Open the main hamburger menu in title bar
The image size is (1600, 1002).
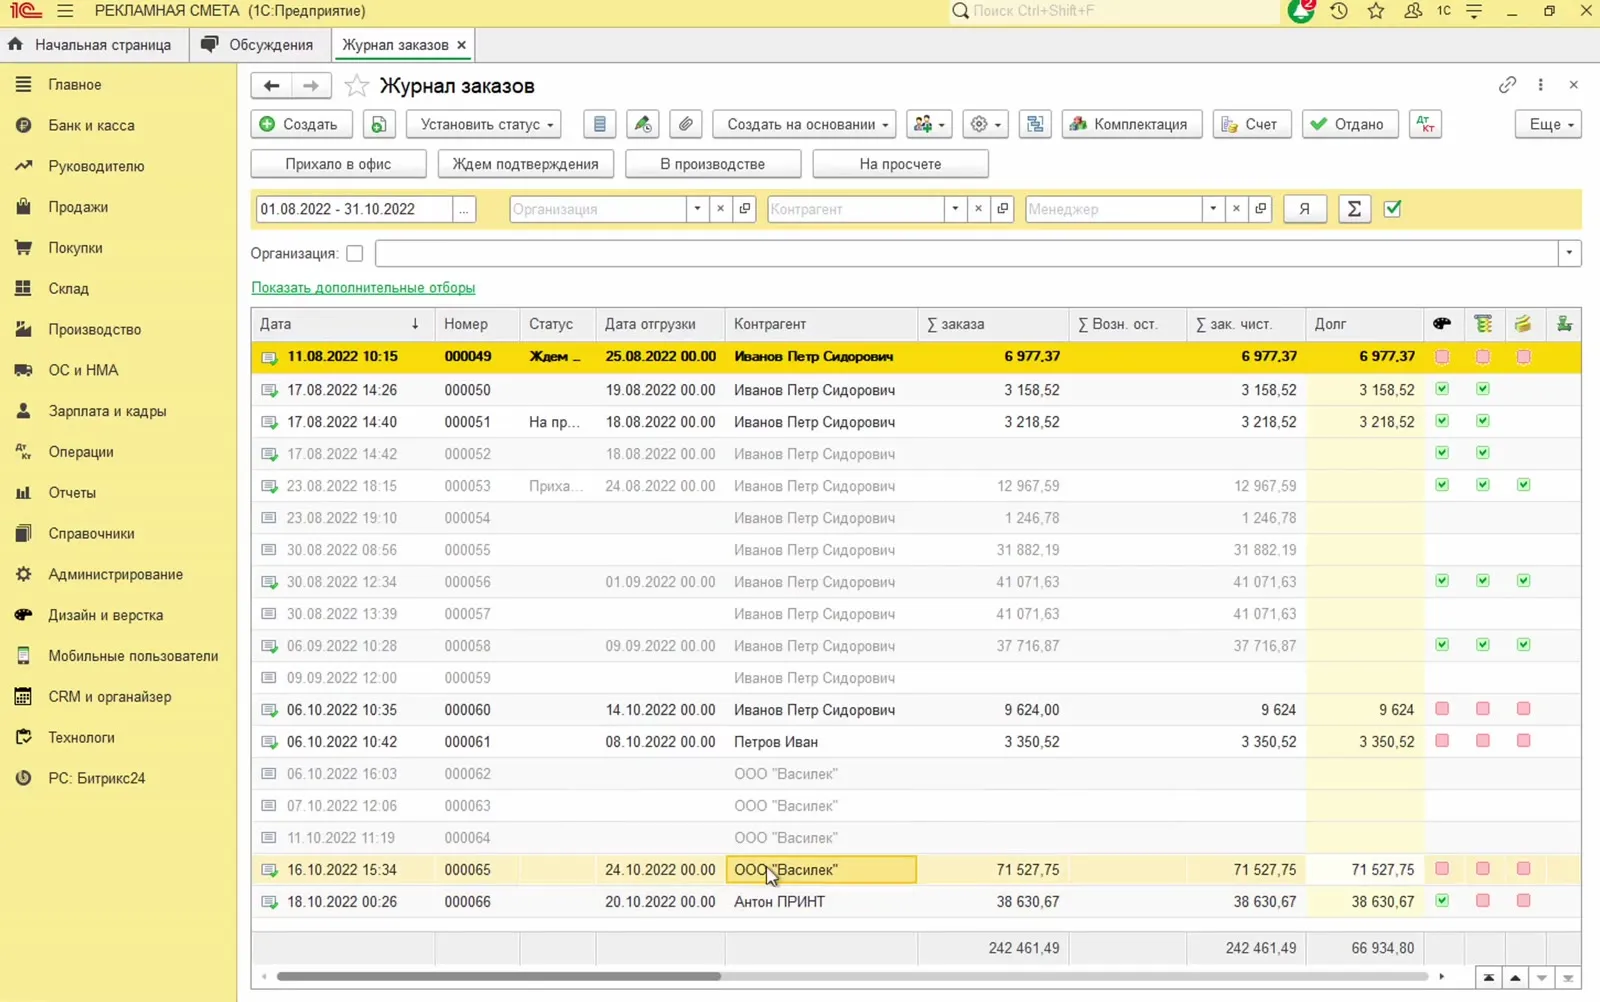tap(66, 11)
